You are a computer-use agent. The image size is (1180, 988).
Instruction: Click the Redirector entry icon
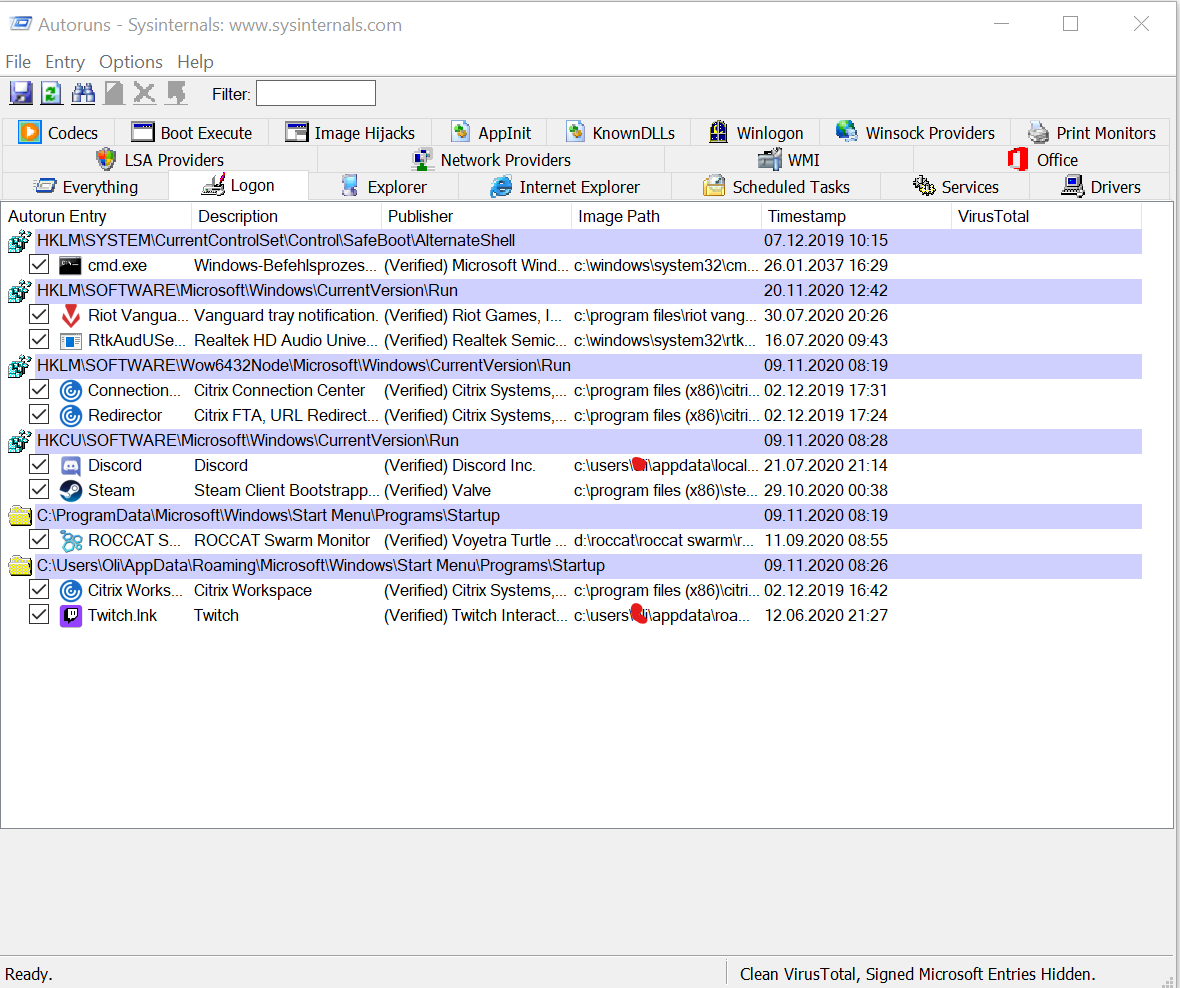pyautogui.click(x=71, y=415)
